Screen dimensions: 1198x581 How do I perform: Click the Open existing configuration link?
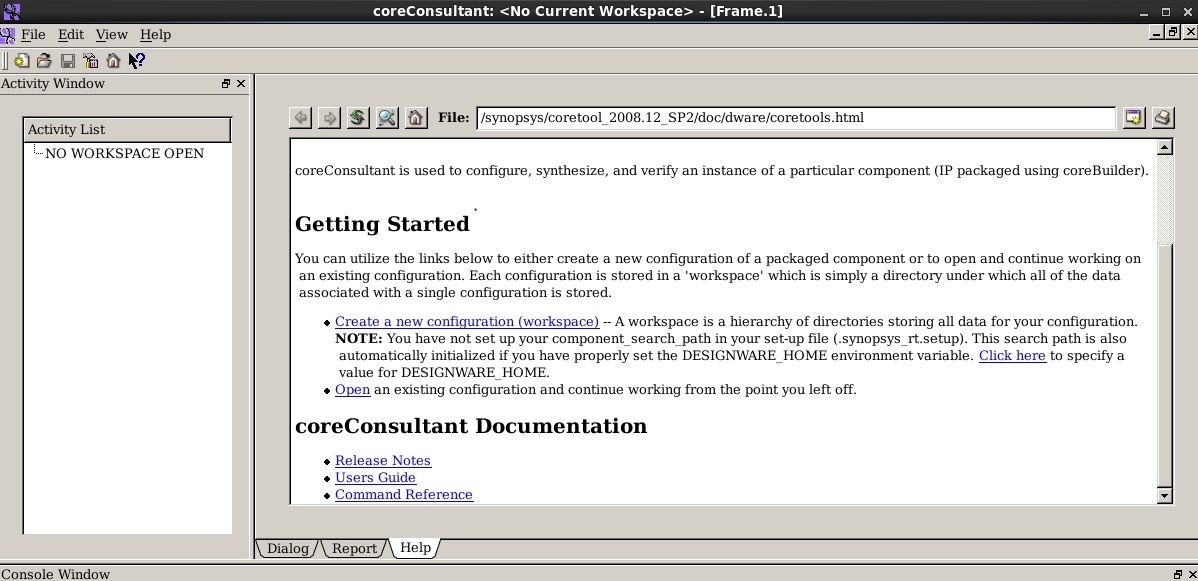tap(352, 389)
